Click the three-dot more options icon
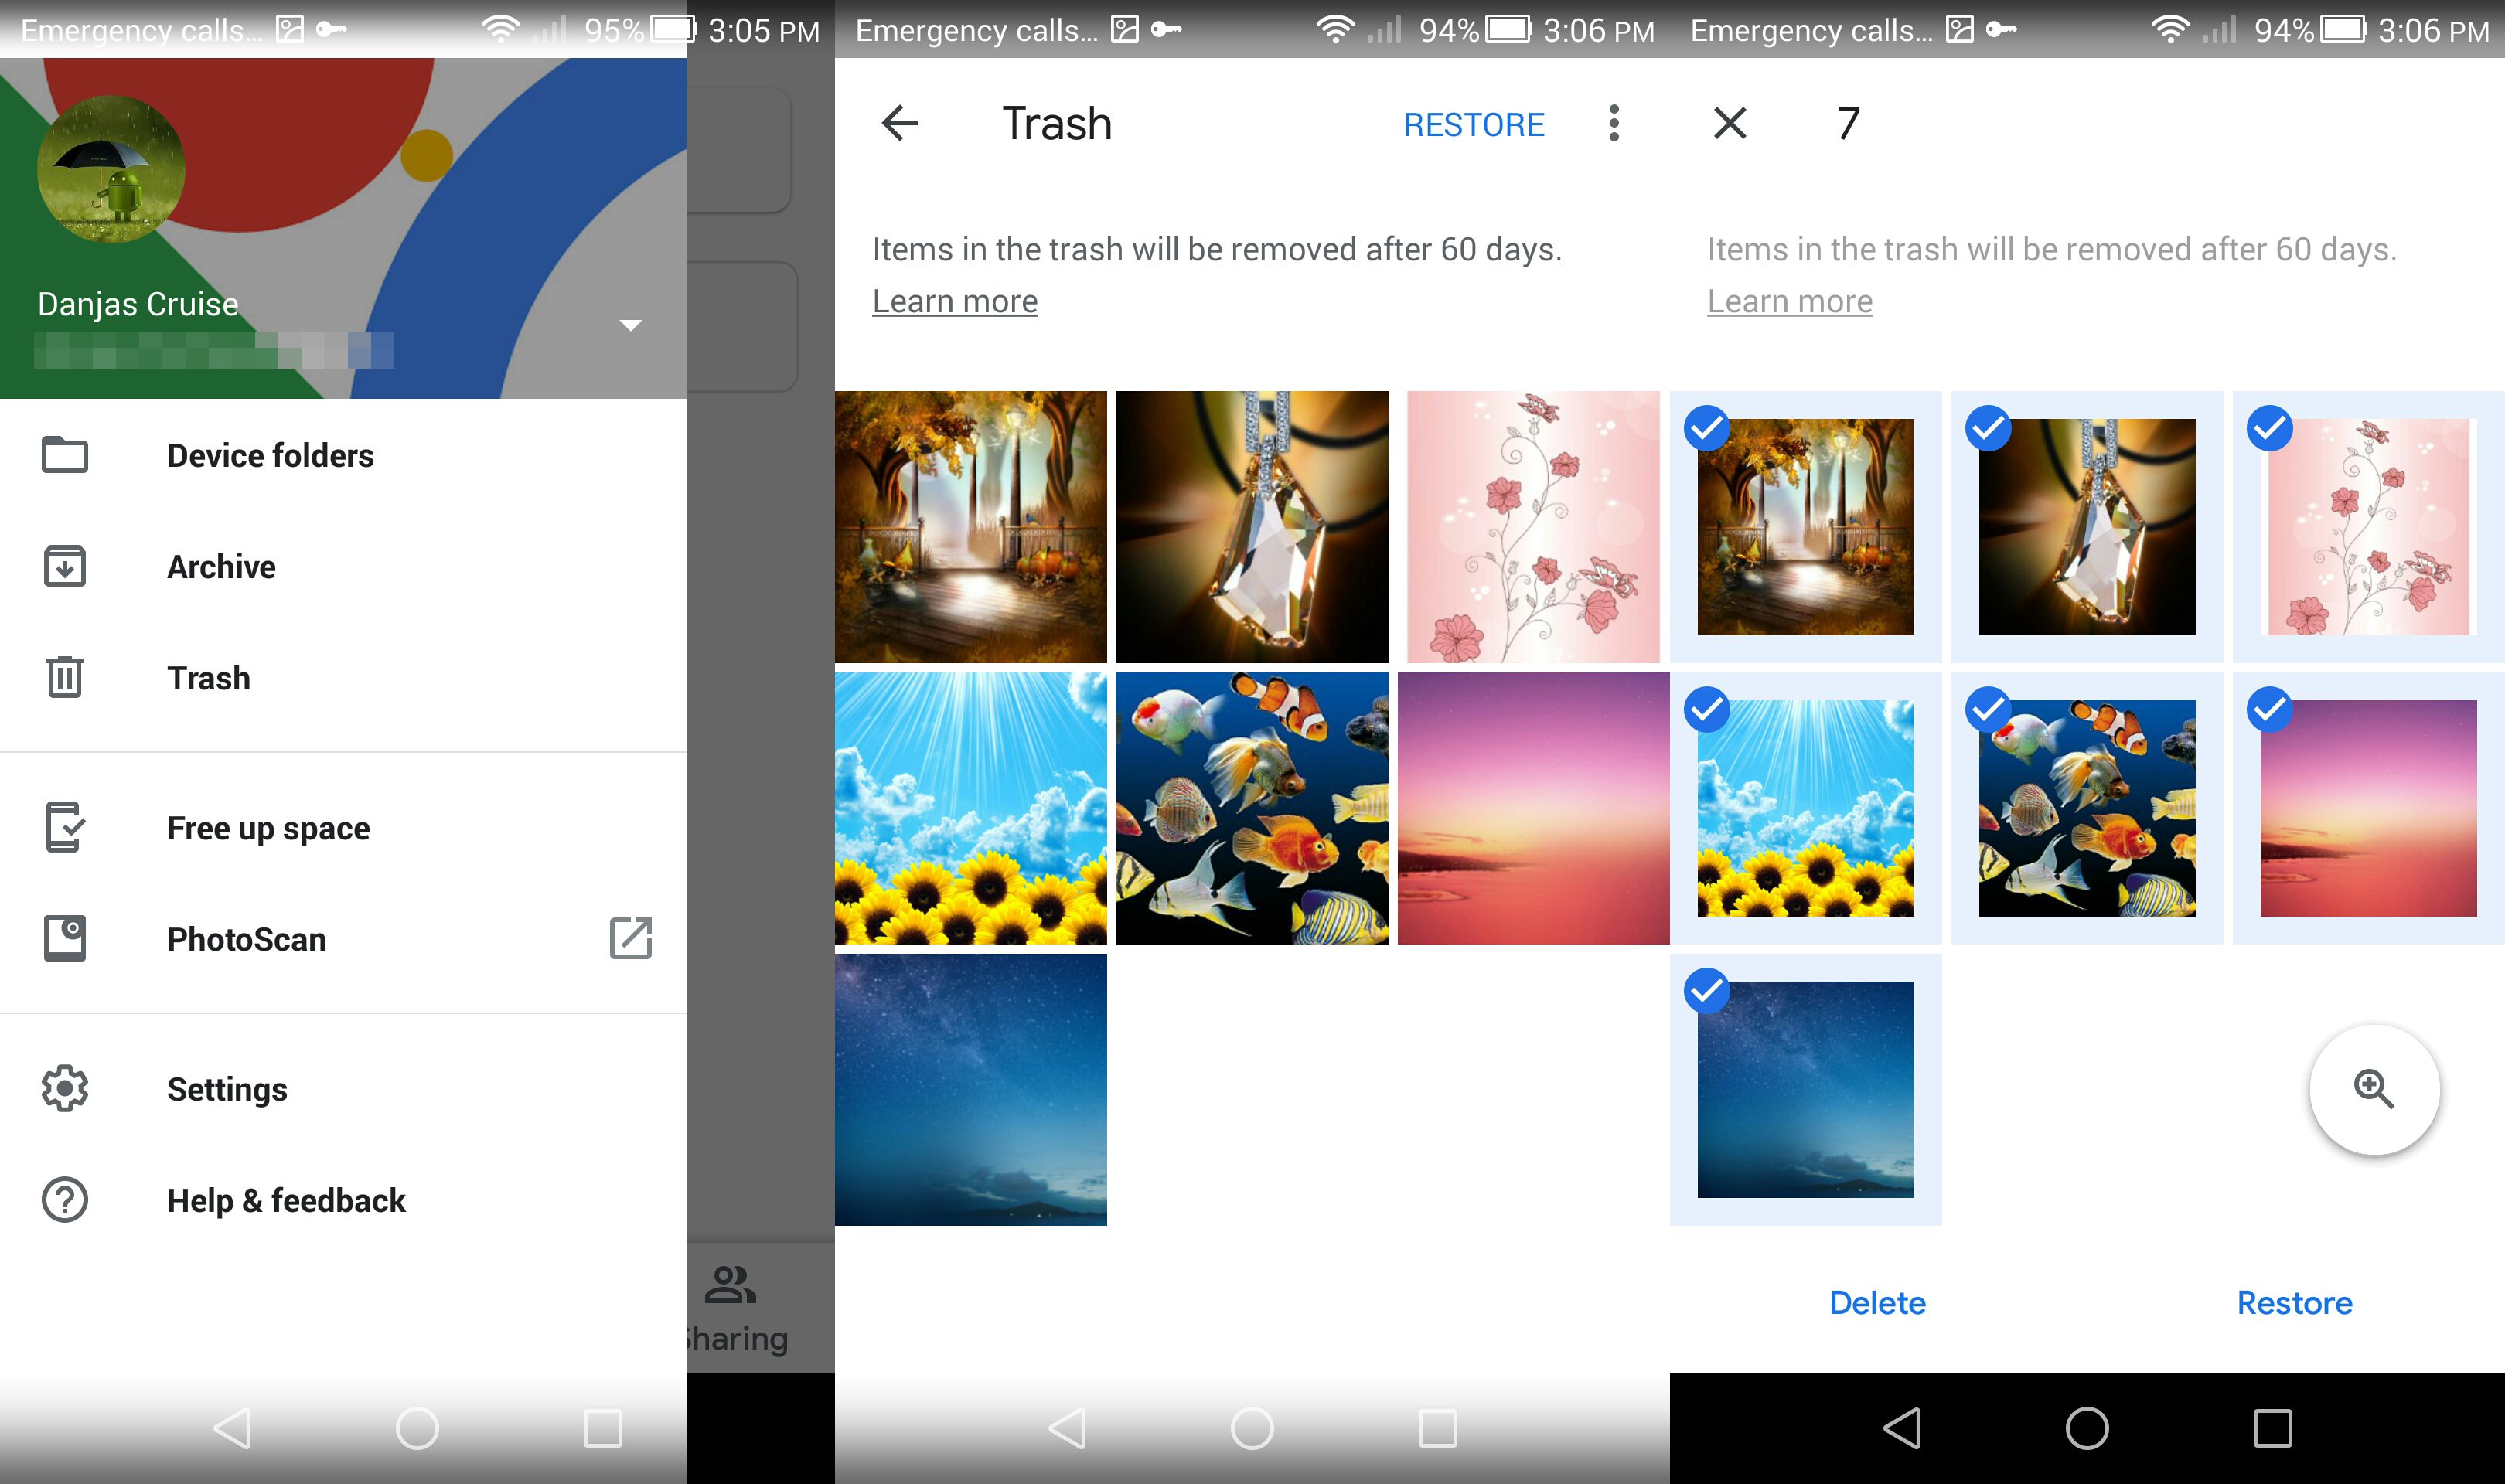 (1613, 124)
